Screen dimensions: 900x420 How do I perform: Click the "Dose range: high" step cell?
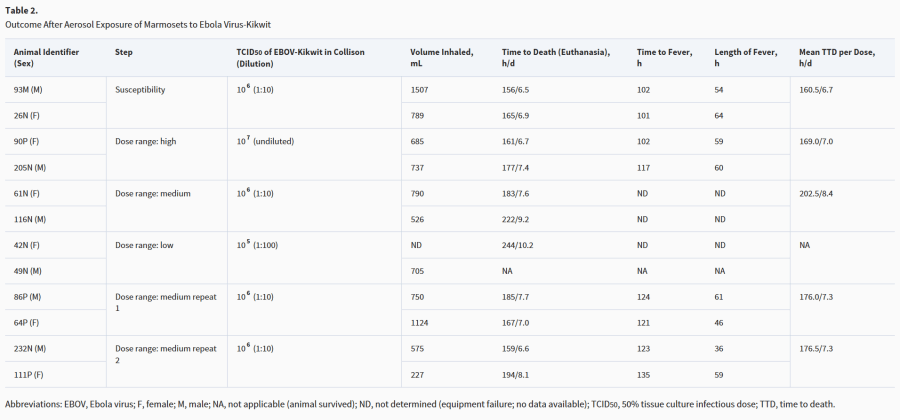(146, 141)
